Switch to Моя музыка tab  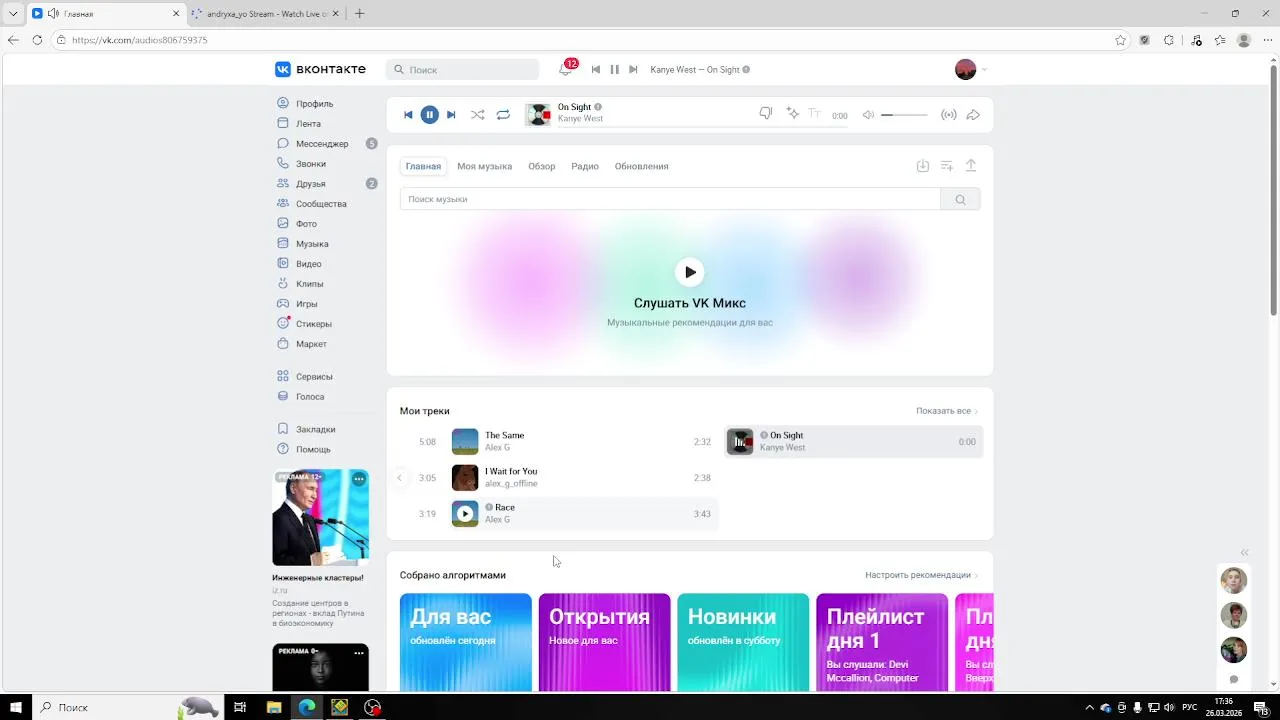[x=484, y=167]
